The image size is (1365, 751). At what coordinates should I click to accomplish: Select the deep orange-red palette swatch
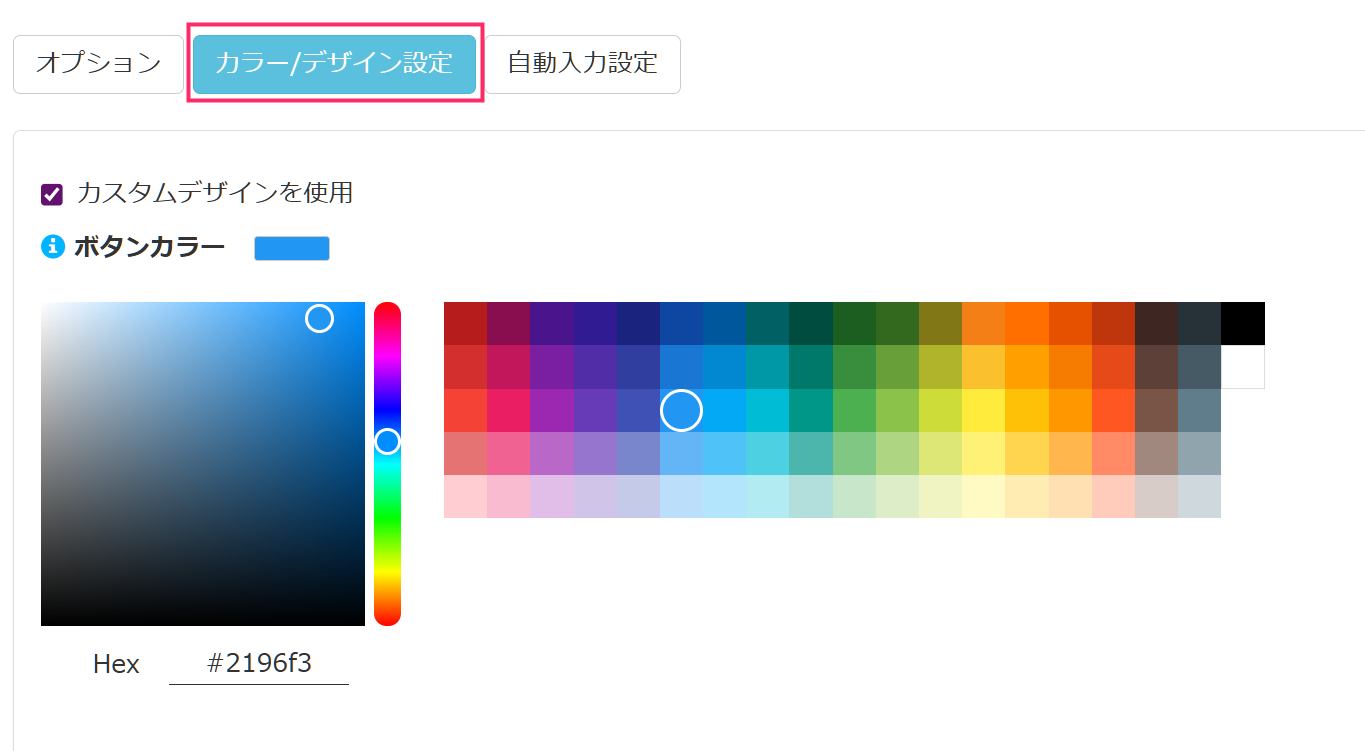tap(1113, 410)
